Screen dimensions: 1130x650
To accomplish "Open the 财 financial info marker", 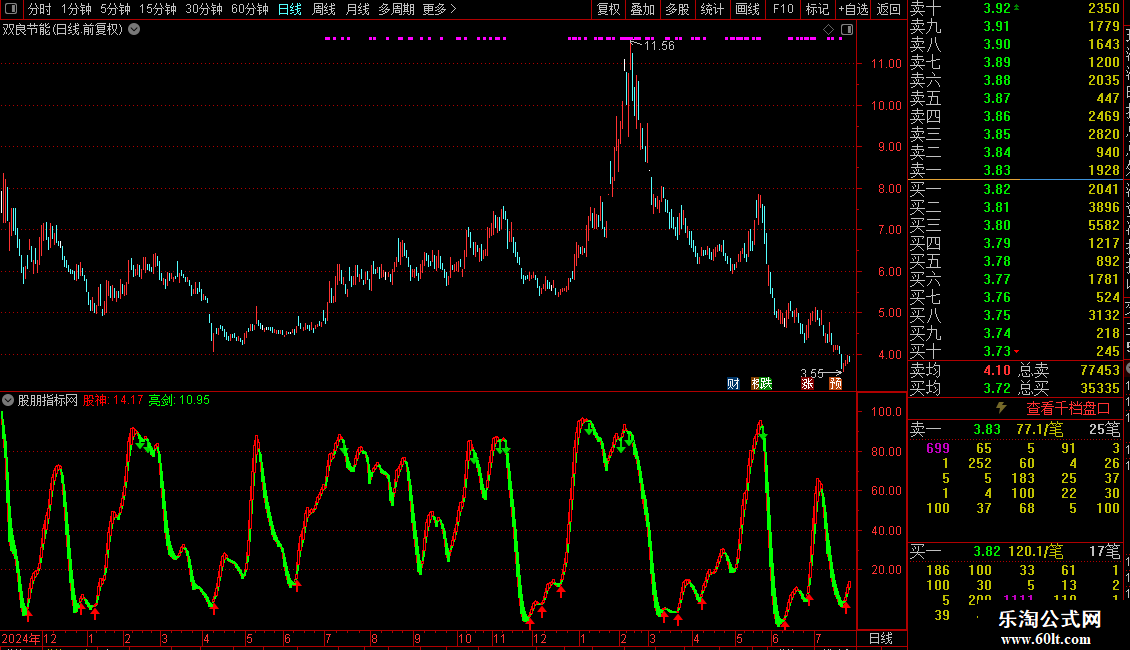I will click(733, 383).
